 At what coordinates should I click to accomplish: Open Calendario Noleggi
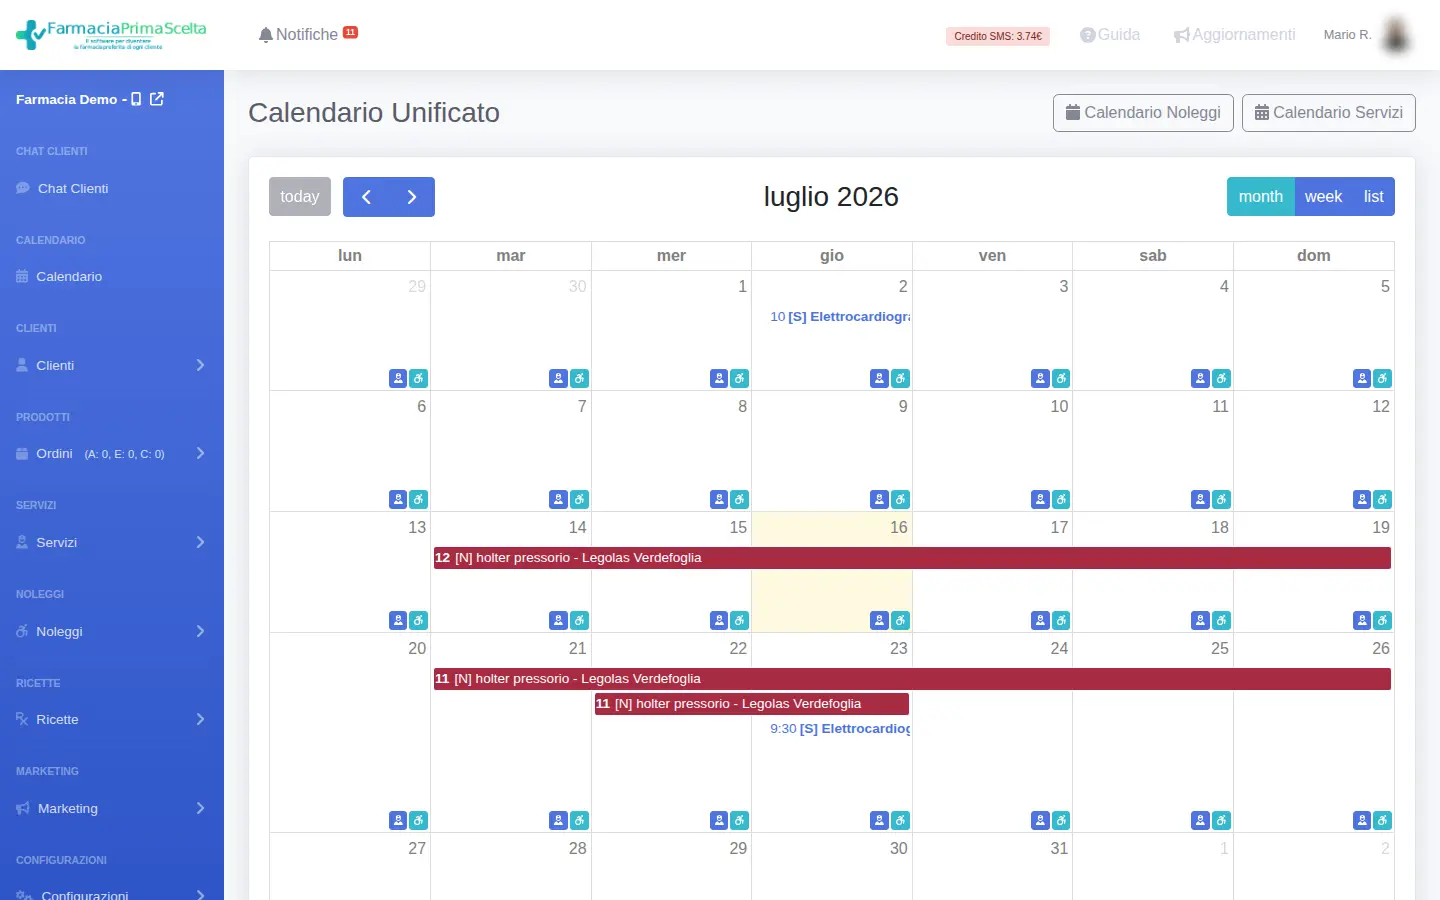(x=1143, y=113)
